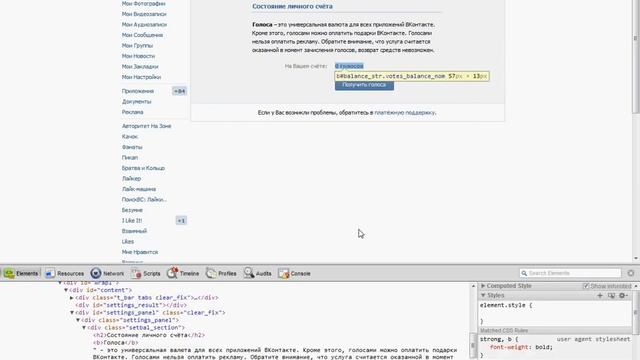
Task: Collapse the div id="content" node
Action: [66, 290]
